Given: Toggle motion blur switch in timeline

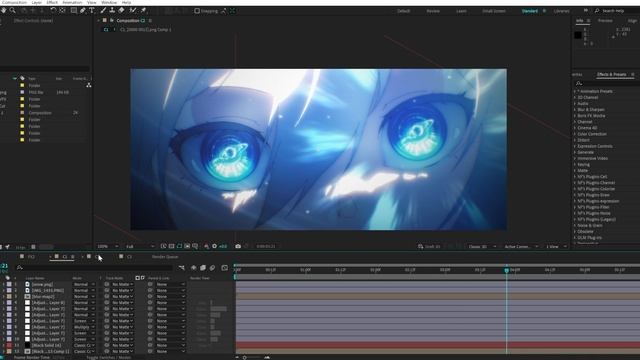Looking at the screenshot, I should [212, 268].
